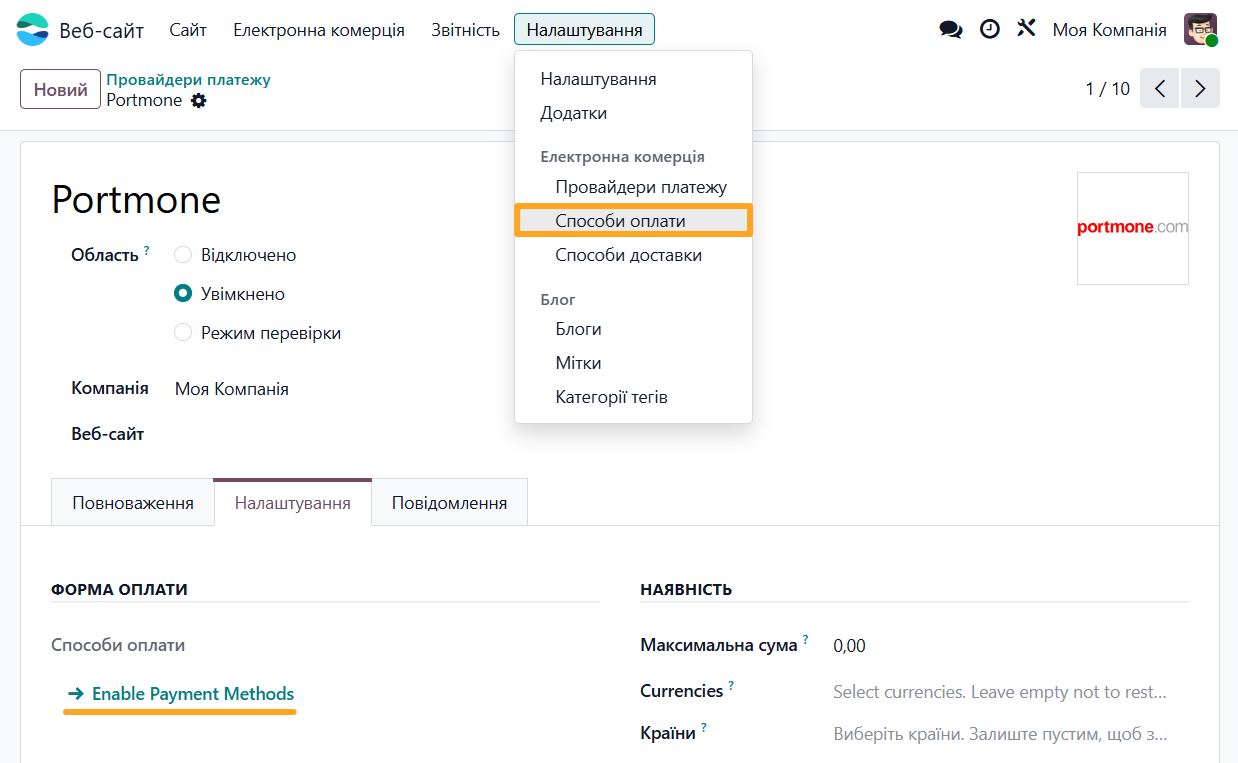The height and width of the screenshot is (763, 1238).
Task: Click the Блог dropdown section header
Action: click(x=558, y=299)
